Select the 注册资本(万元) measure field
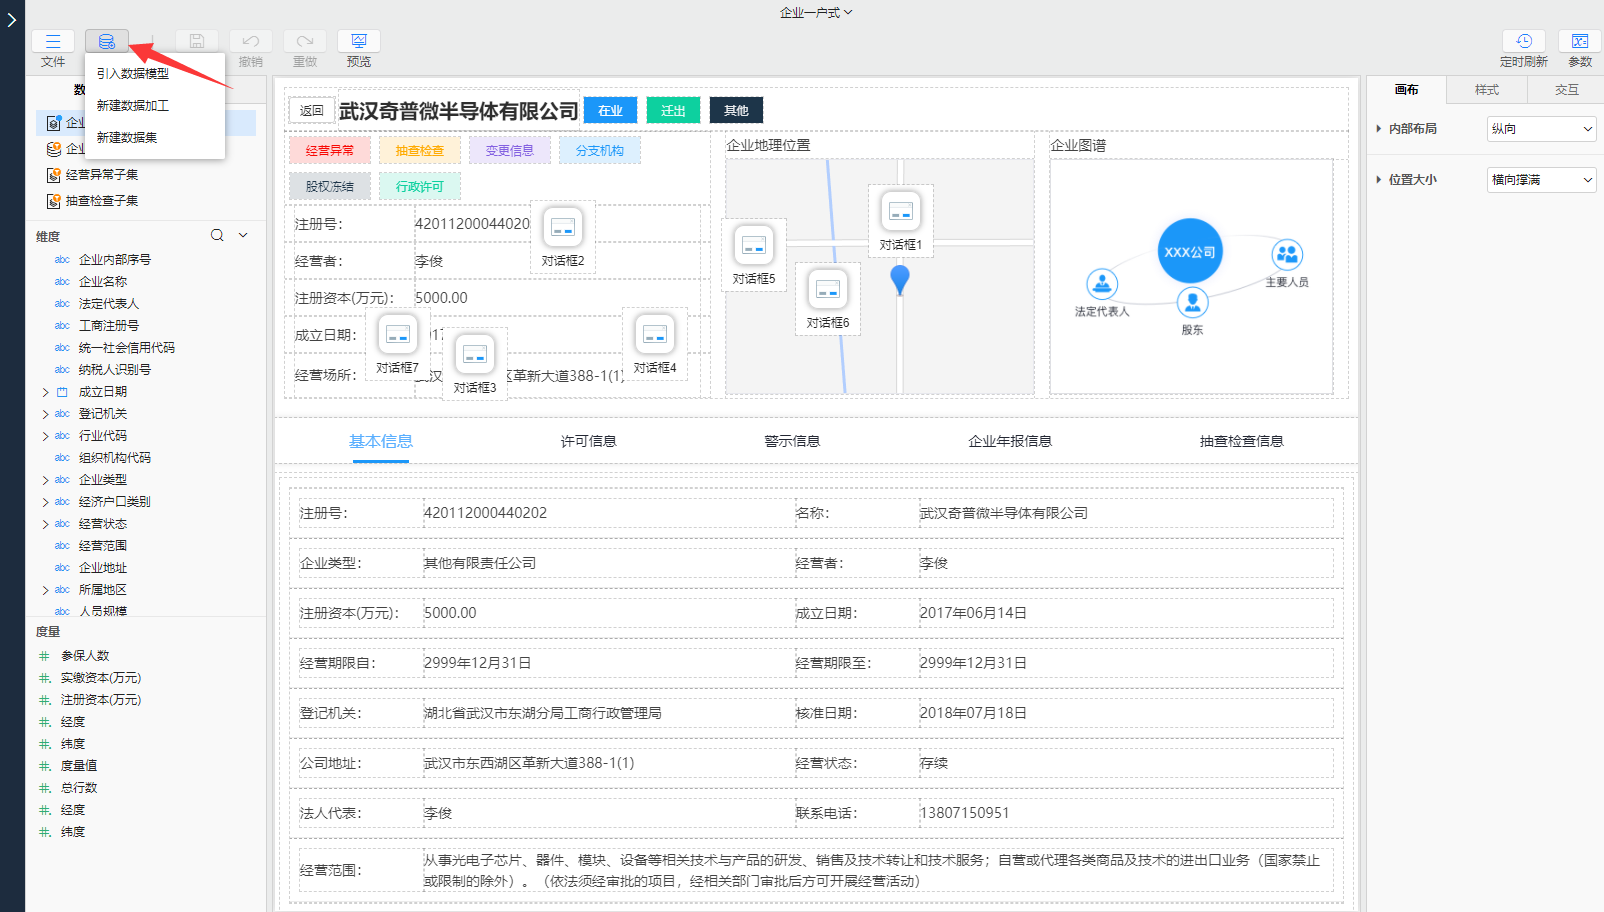This screenshot has height=912, width=1604. tap(101, 700)
